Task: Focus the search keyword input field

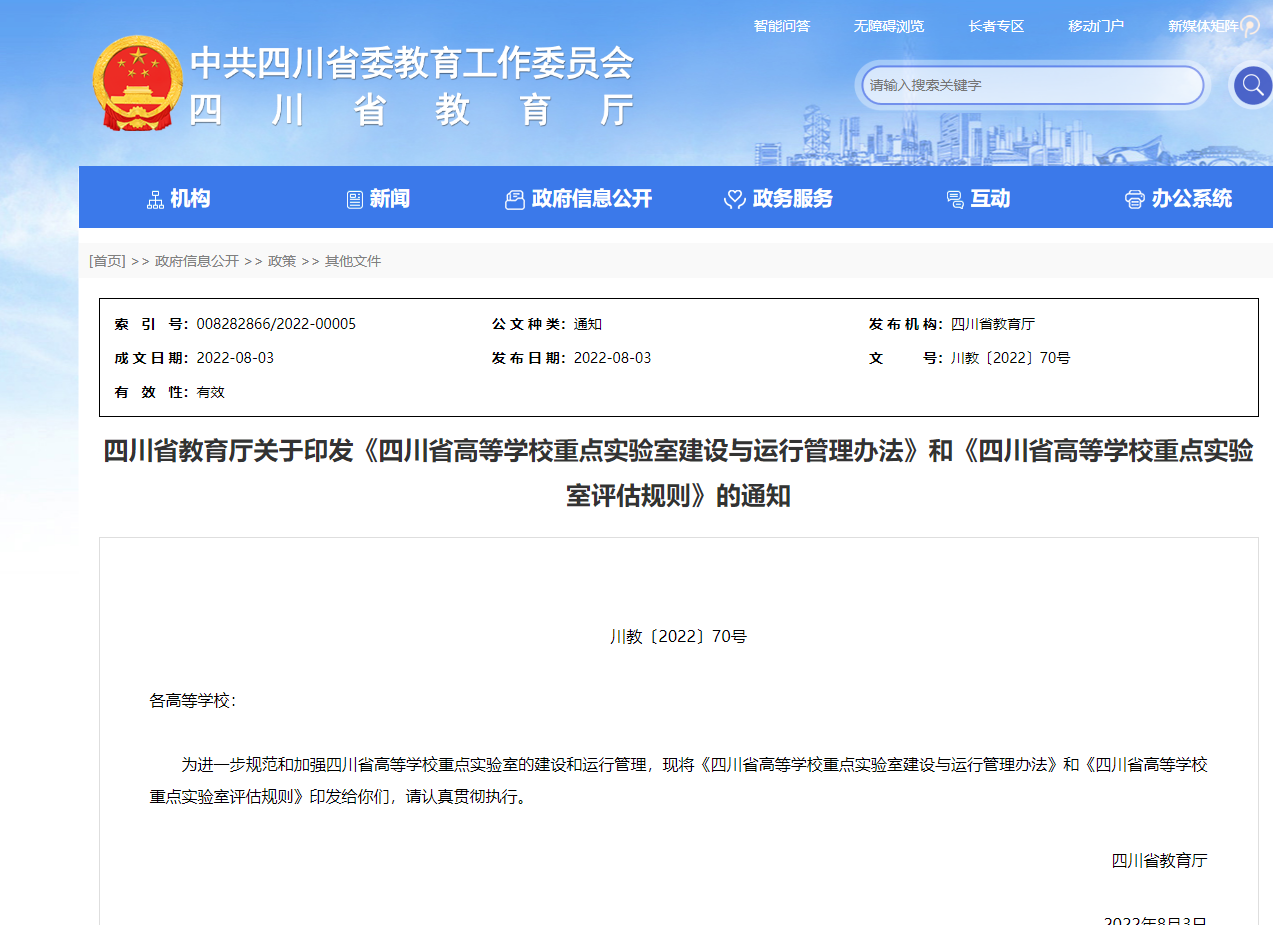Action: [1030, 85]
